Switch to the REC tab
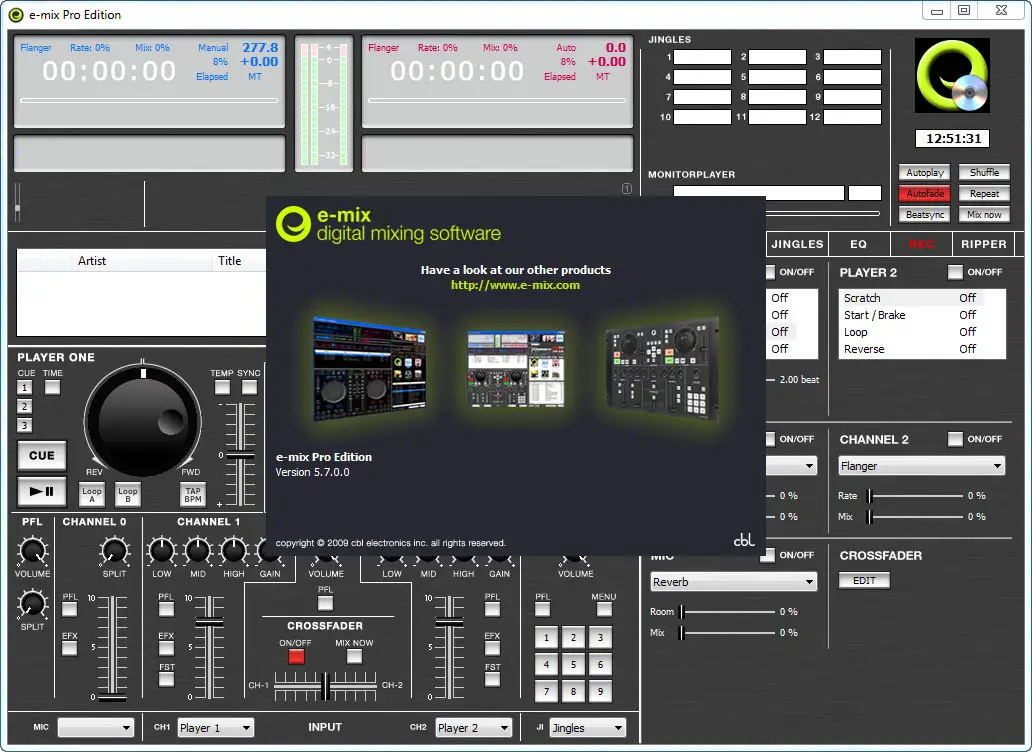Viewport: 1032px width, 752px height. (x=921, y=244)
